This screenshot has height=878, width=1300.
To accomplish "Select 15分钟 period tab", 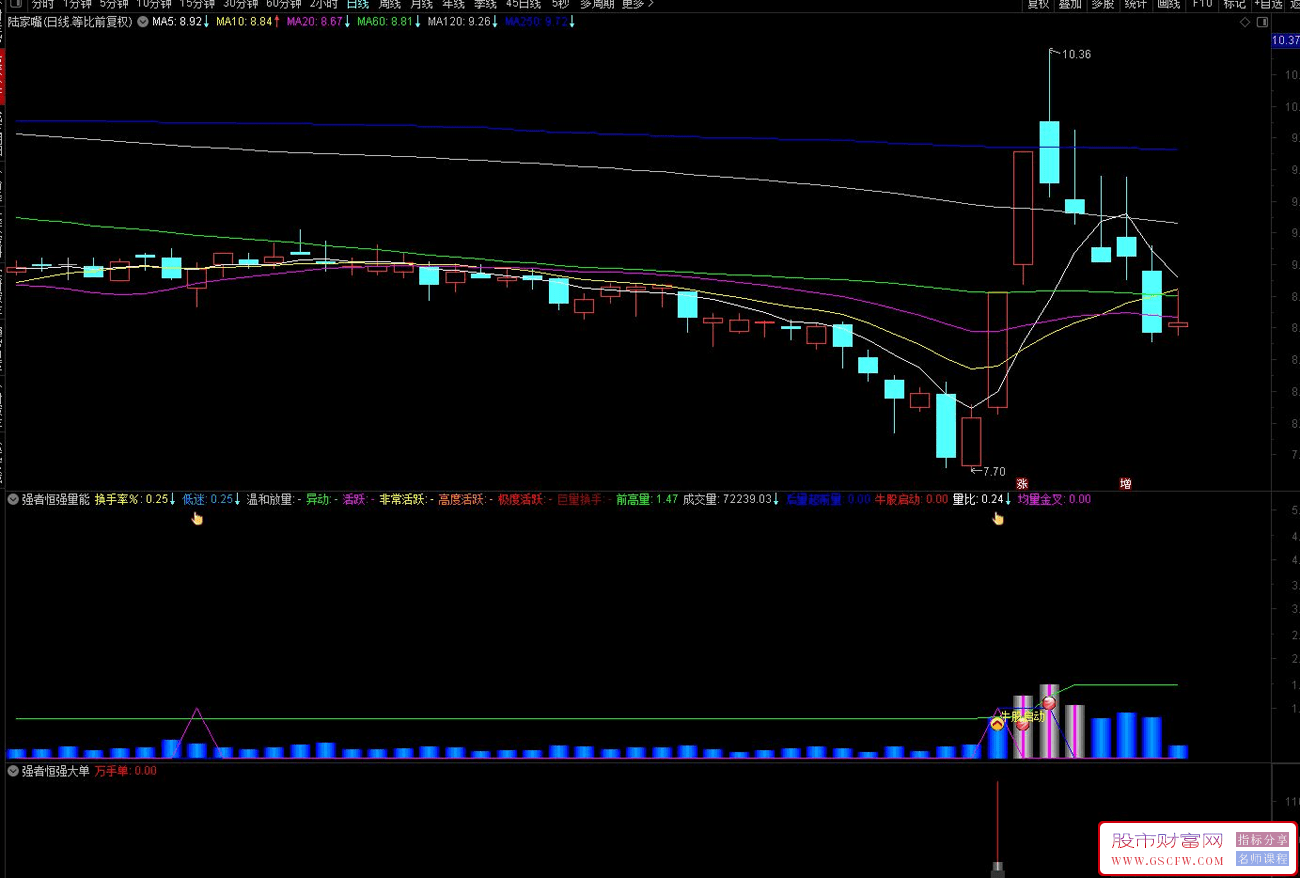I will point(197,4).
